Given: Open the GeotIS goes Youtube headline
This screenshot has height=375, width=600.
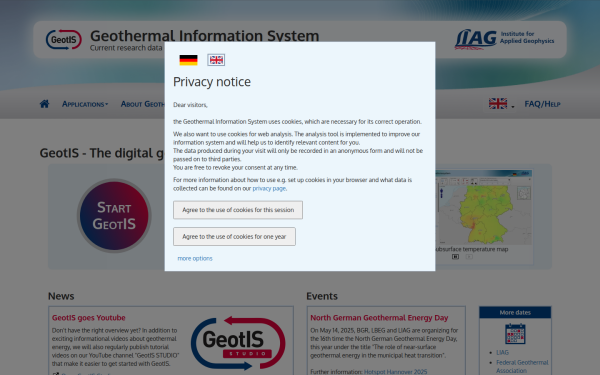Looking at the screenshot, I should tap(89, 318).
